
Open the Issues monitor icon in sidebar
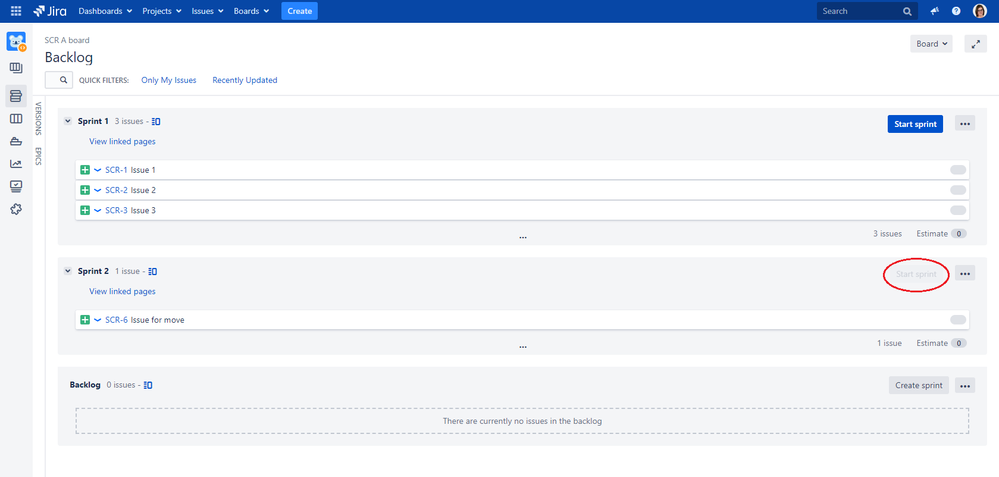coord(16,186)
